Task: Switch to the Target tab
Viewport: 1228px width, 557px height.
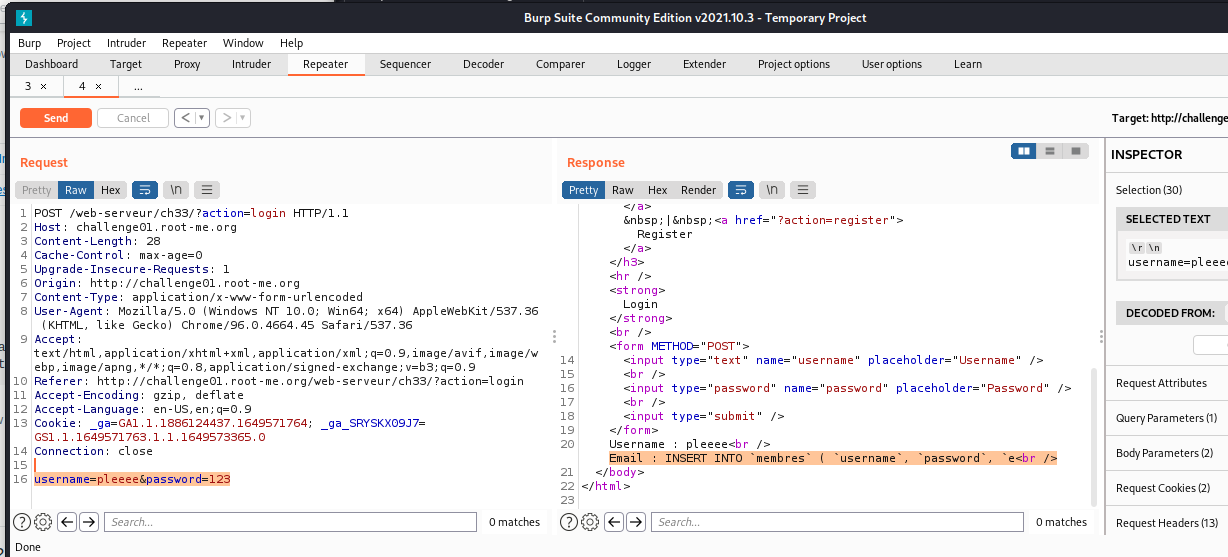Action: [x=126, y=64]
